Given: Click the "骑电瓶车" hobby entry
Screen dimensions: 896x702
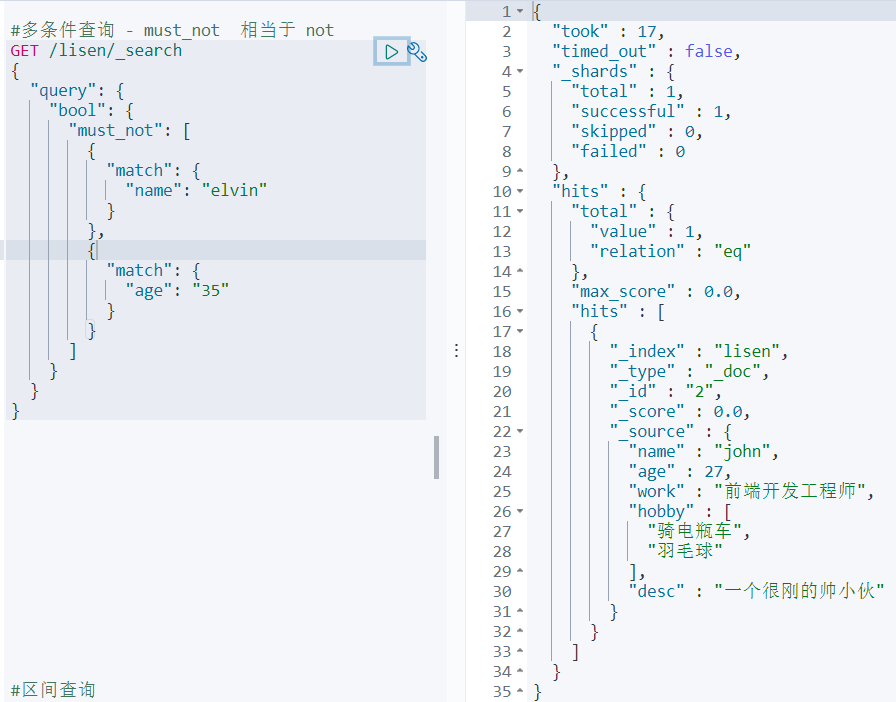Looking at the screenshot, I should (x=698, y=532).
